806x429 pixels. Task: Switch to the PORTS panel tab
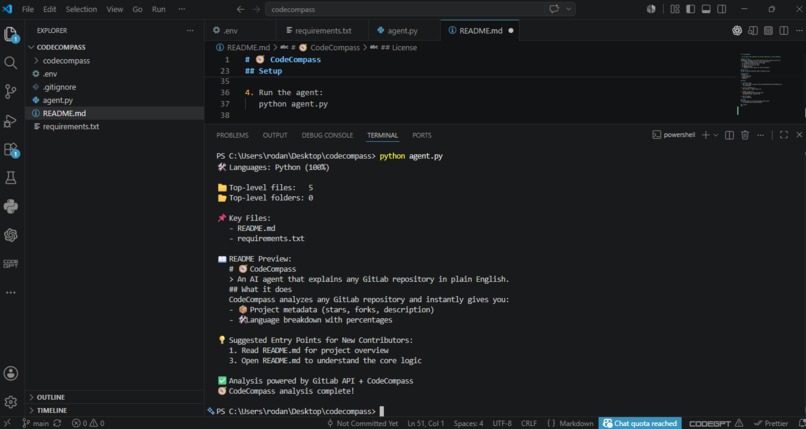(422, 135)
